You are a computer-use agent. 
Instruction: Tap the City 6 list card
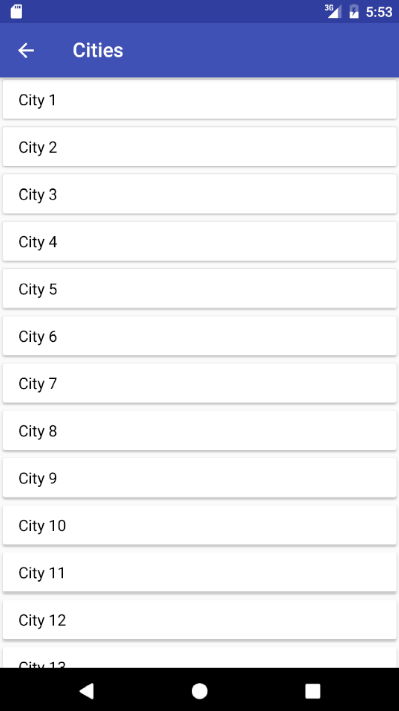coord(200,336)
